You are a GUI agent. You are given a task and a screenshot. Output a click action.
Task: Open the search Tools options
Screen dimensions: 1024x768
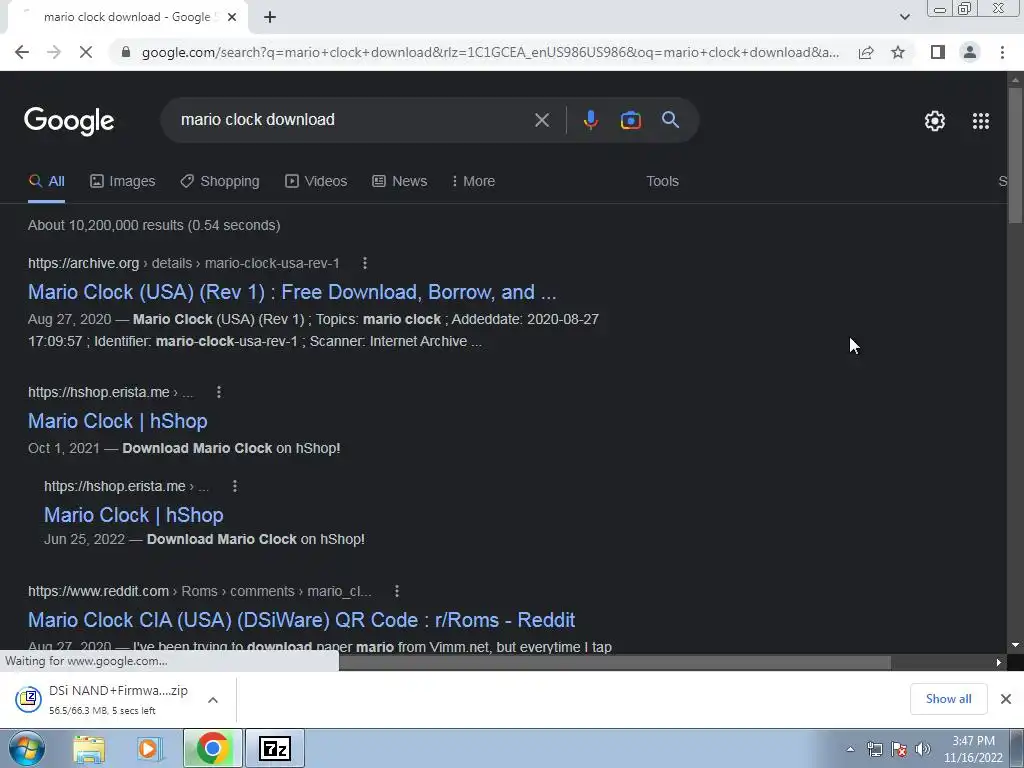coord(662,182)
